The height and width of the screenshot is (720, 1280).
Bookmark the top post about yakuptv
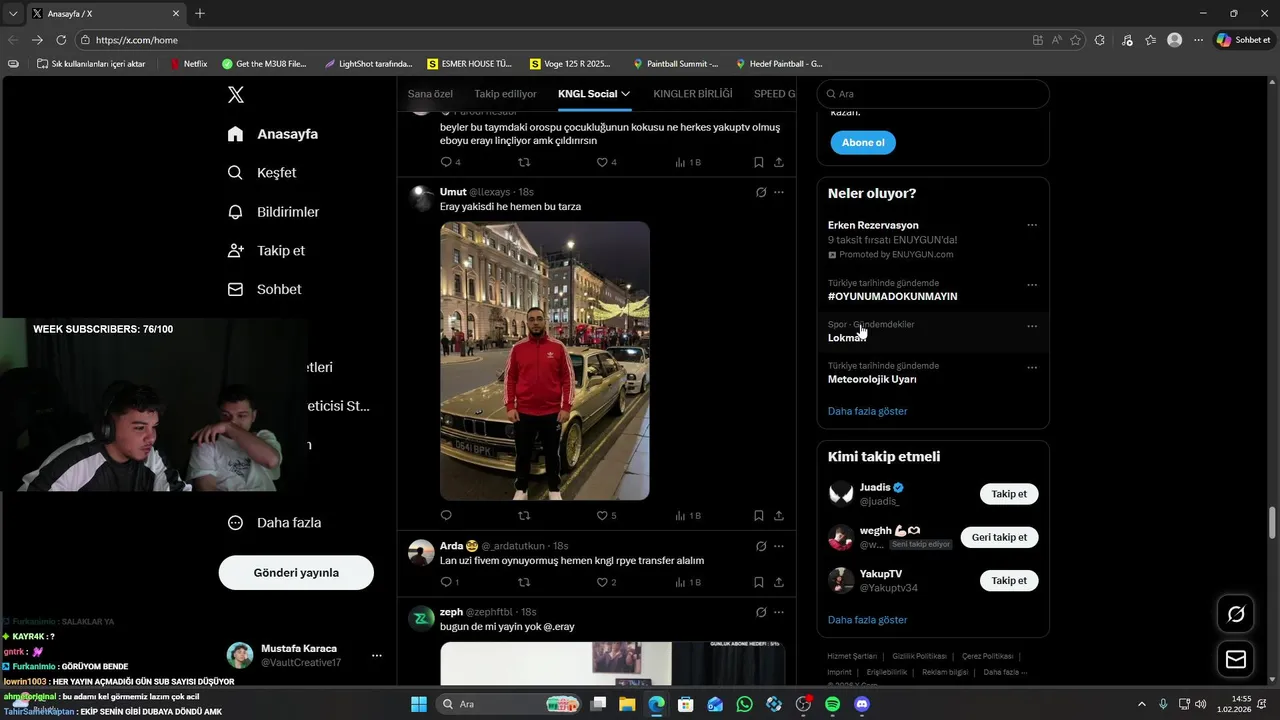coord(759,162)
